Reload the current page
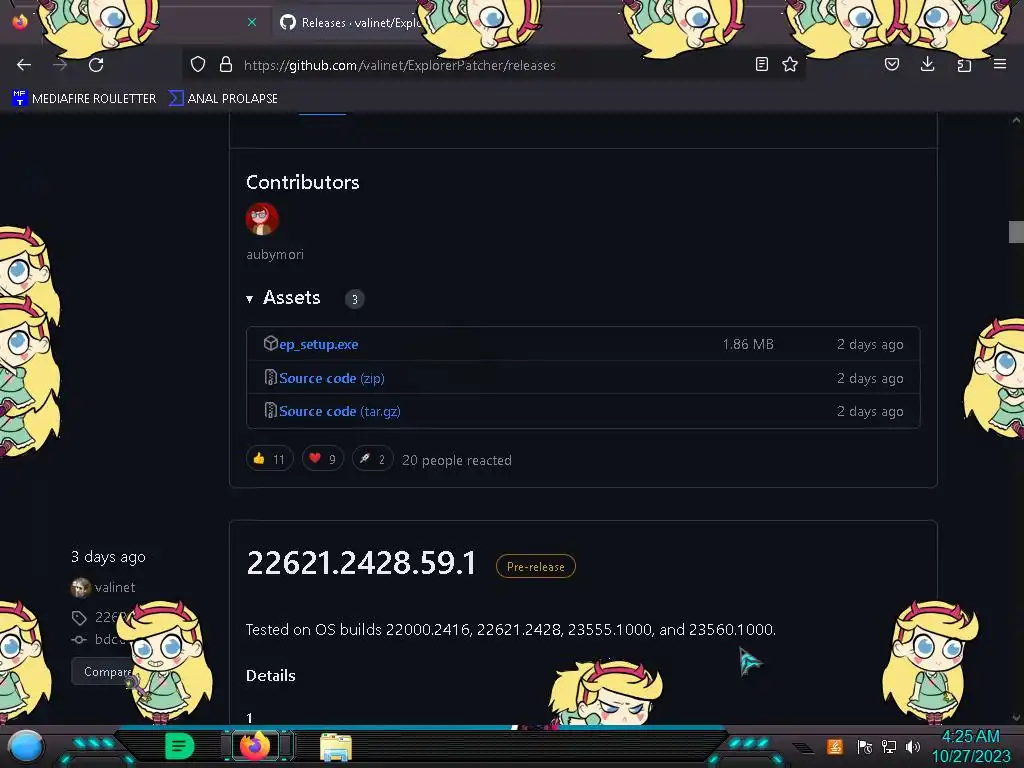1024x768 pixels. coord(96,65)
